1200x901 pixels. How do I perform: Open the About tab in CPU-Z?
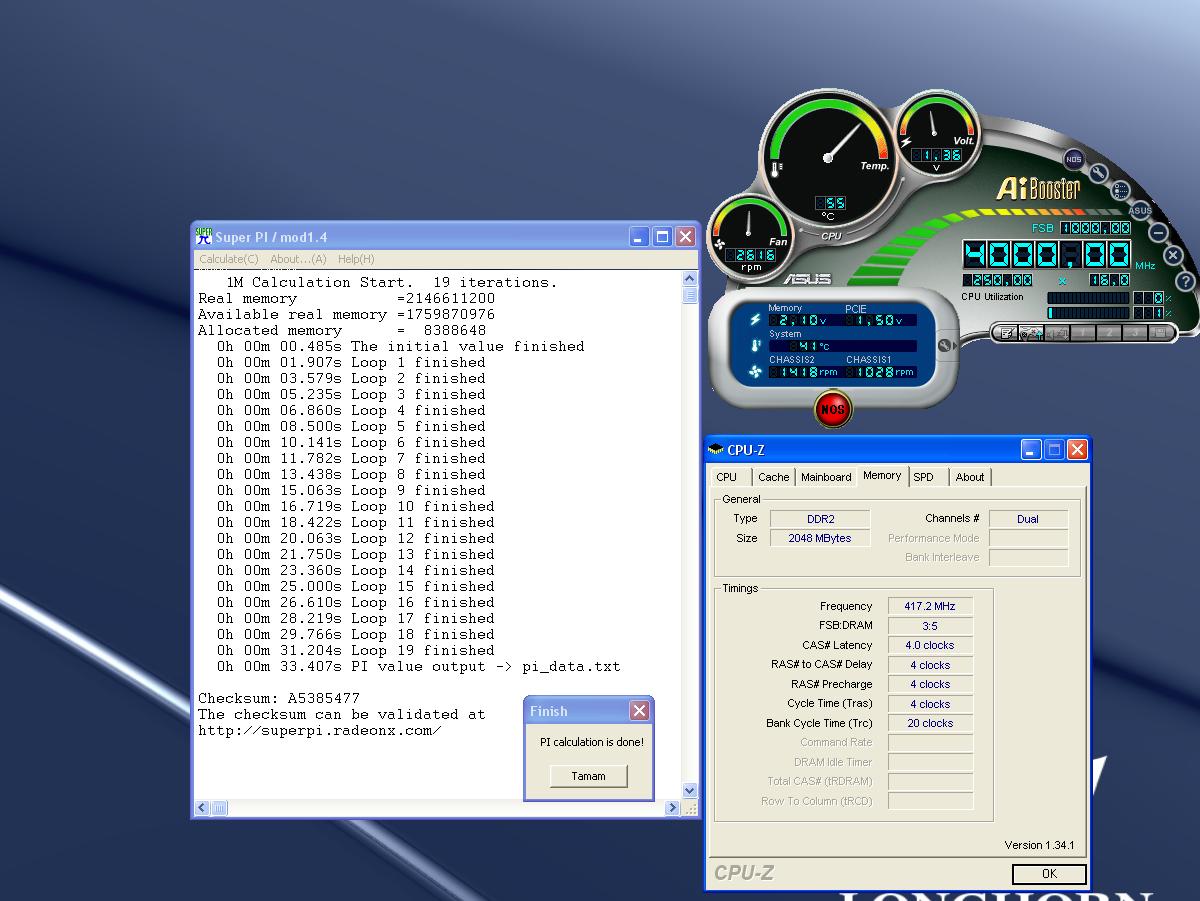(970, 477)
